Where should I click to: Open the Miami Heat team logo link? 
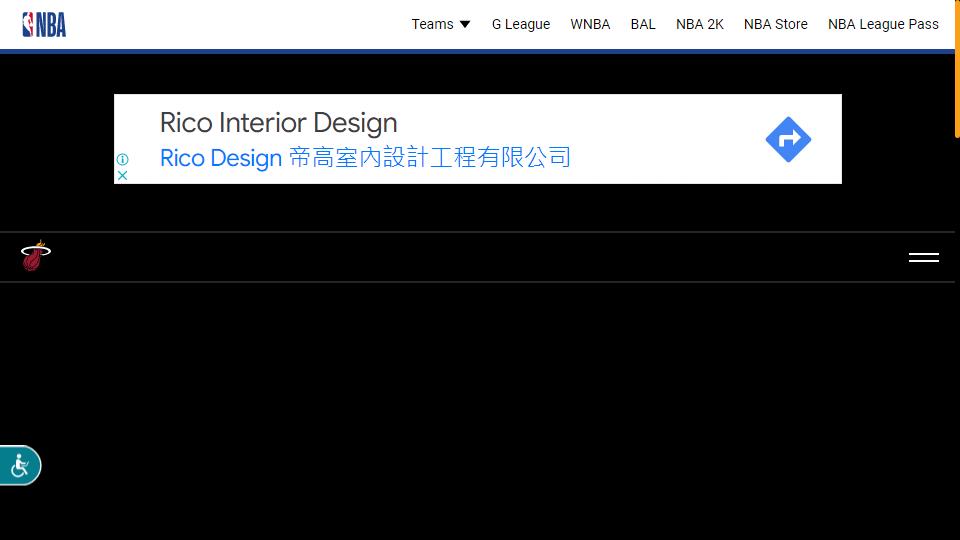(x=36, y=257)
